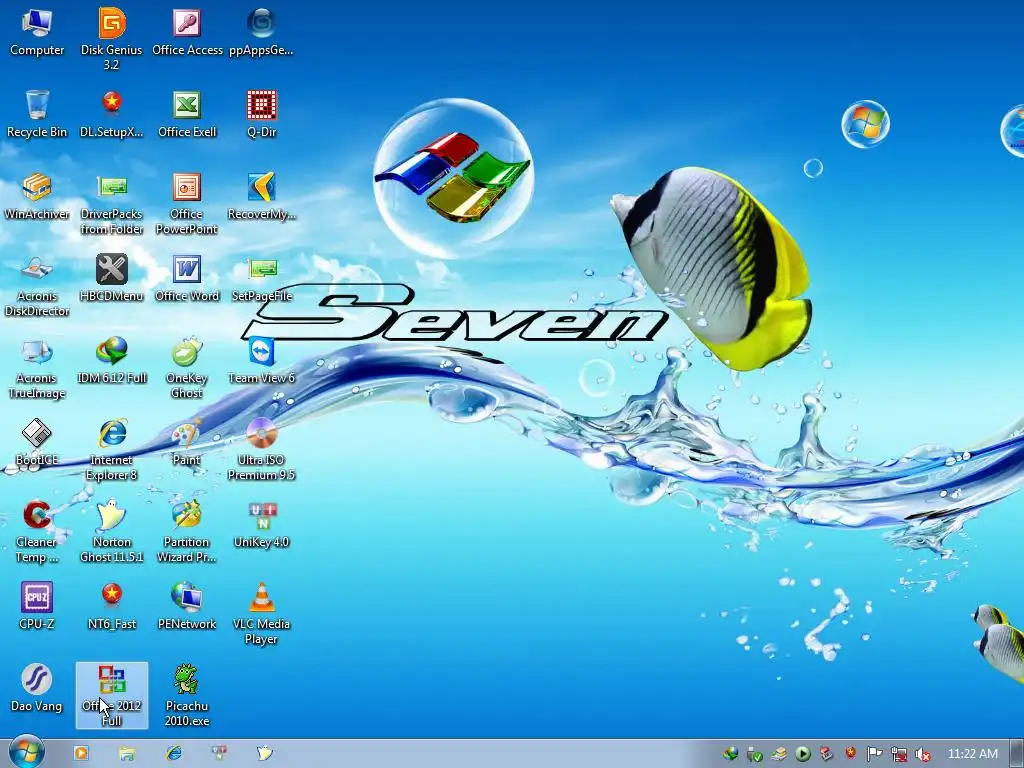The image size is (1024, 768).
Task: Select the SetPageFile icon
Action: (261, 278)
